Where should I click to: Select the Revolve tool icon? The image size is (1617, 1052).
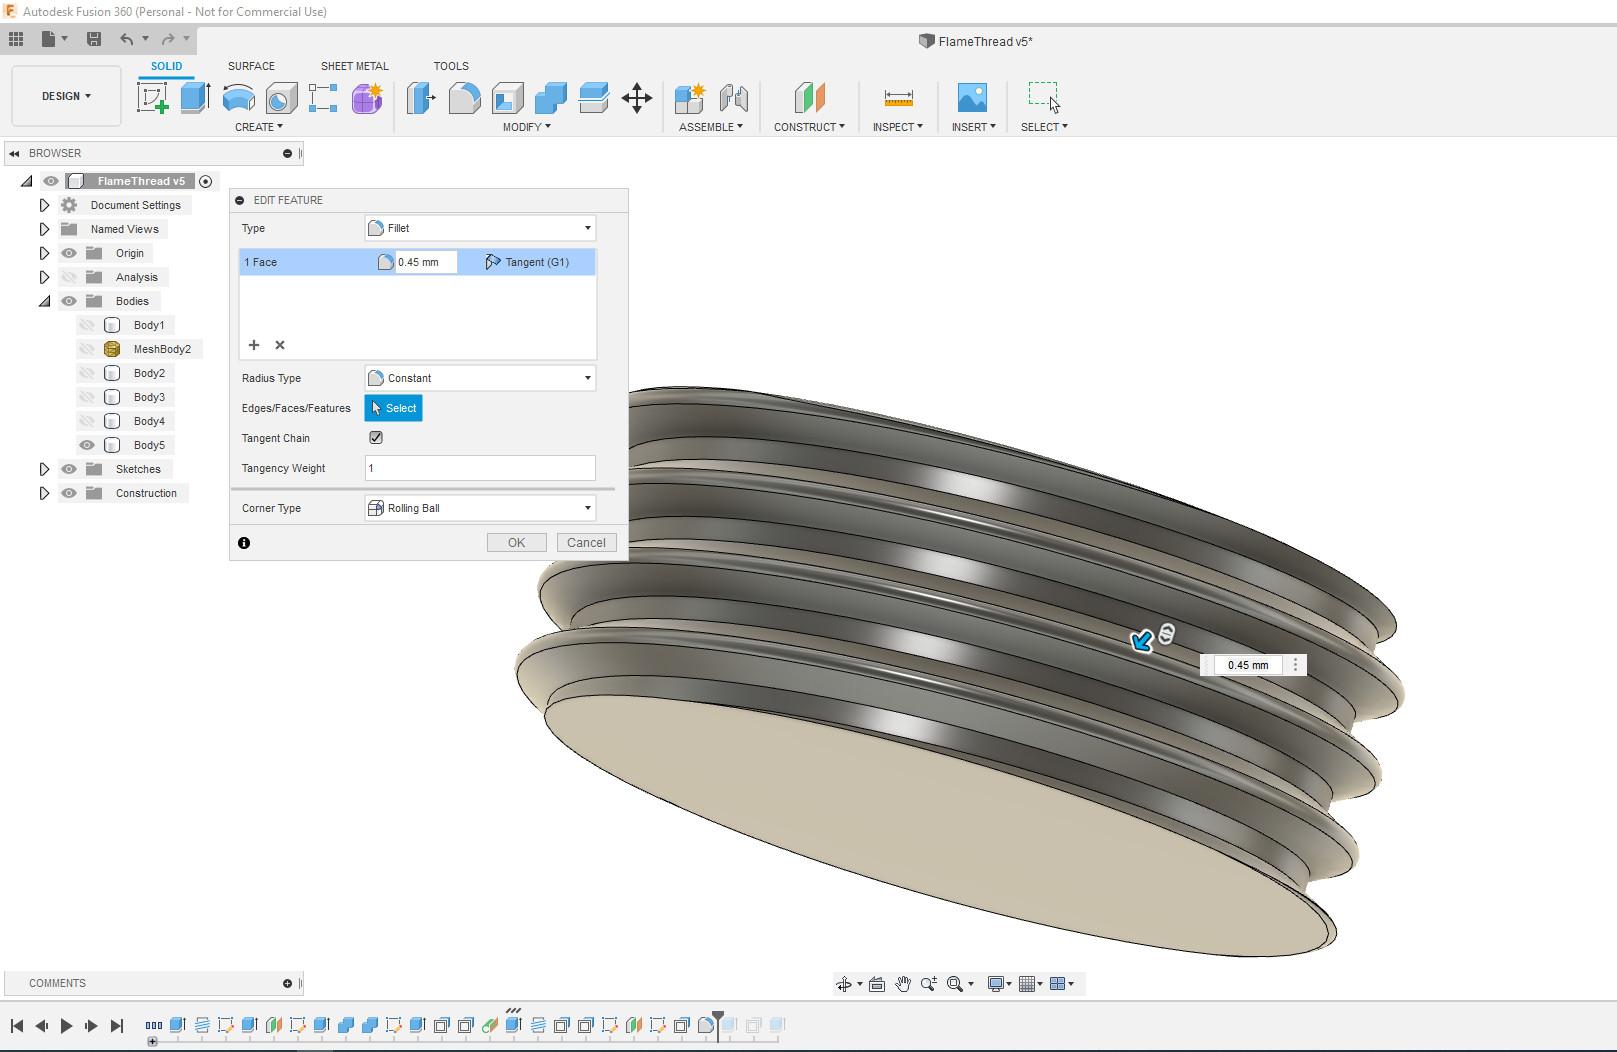tap(238, 98)
